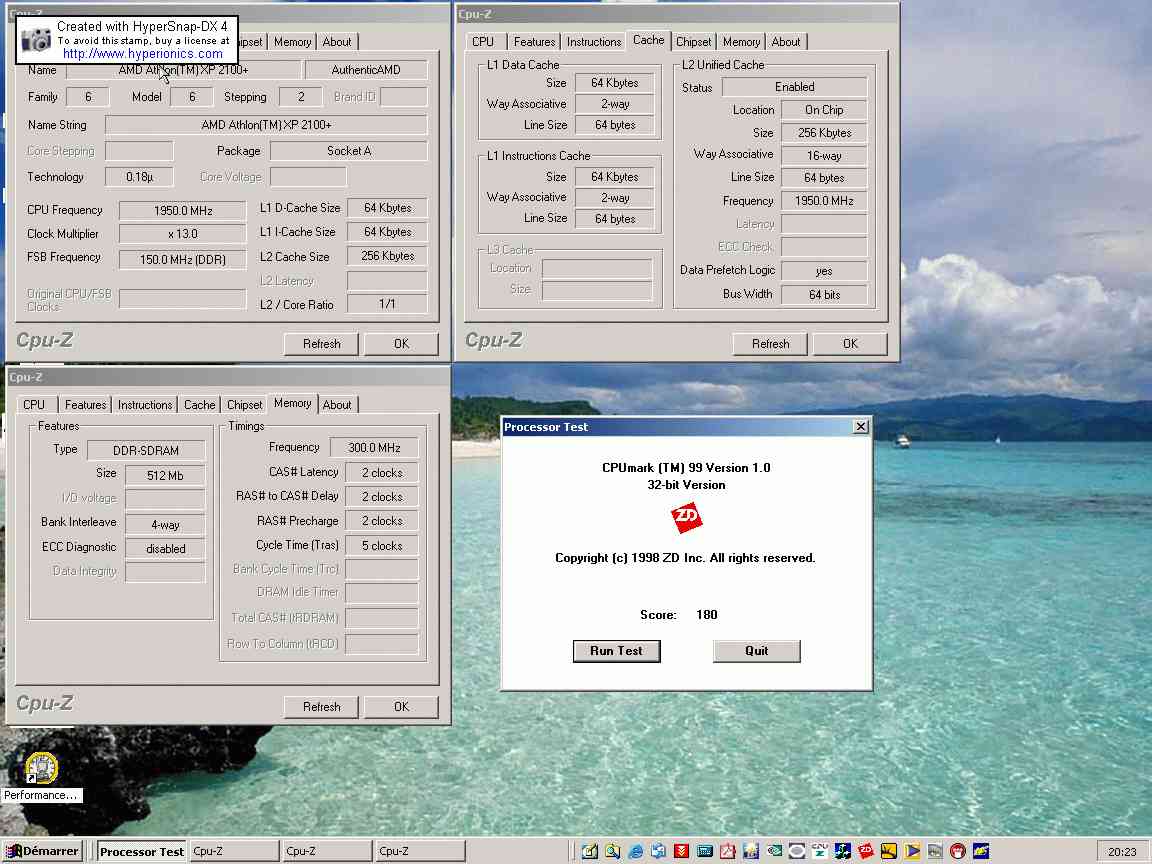Click the L2 Status field showing 'Enabled'
Image resolution: width=1152 pixels, height=864 pixels.
click(x=795, y=87)
